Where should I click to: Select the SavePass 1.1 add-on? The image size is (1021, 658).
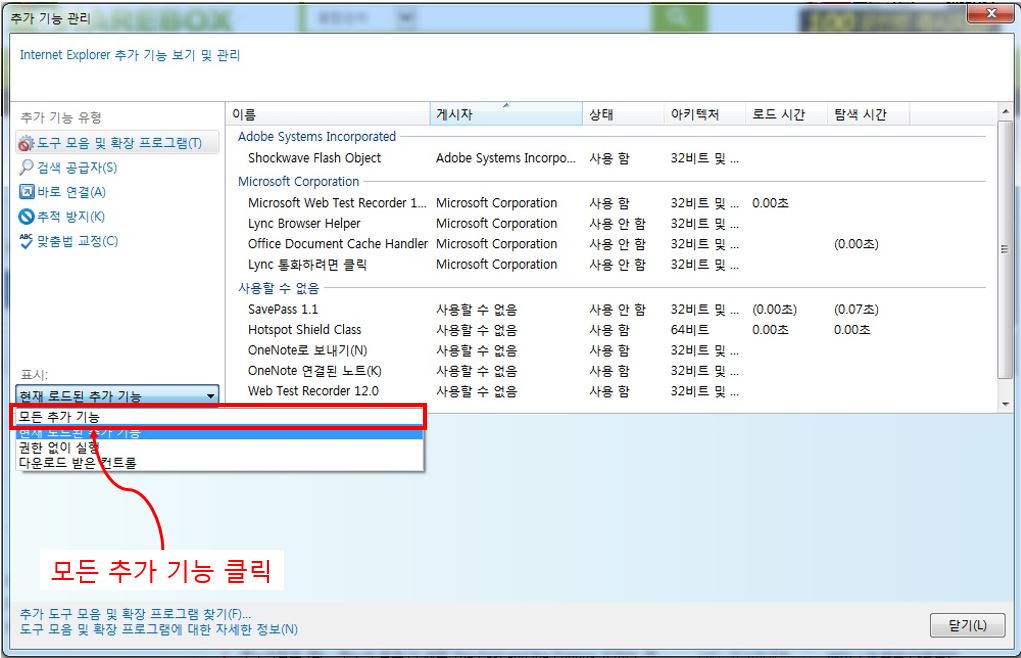tap(283, 310)
